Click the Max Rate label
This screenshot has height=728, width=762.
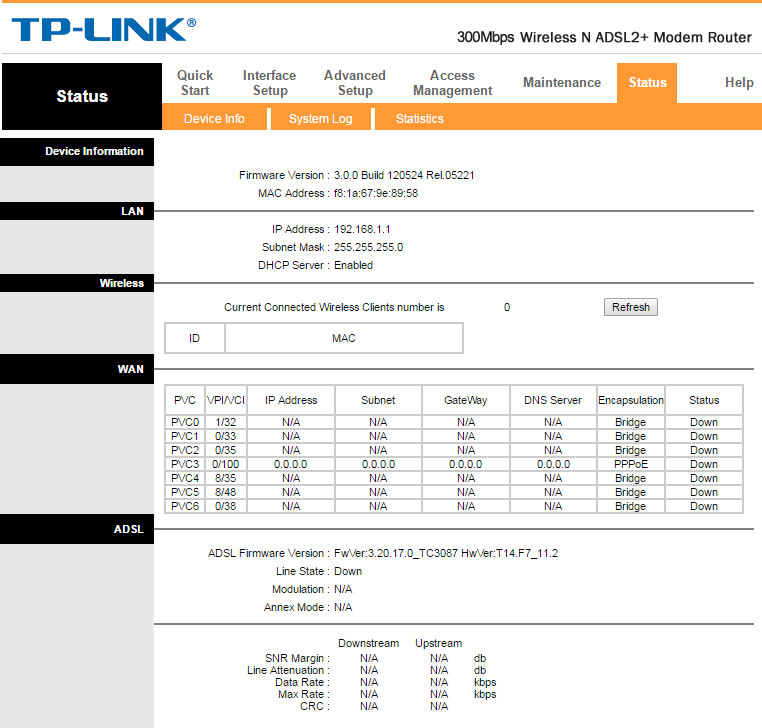pos(304,694)
